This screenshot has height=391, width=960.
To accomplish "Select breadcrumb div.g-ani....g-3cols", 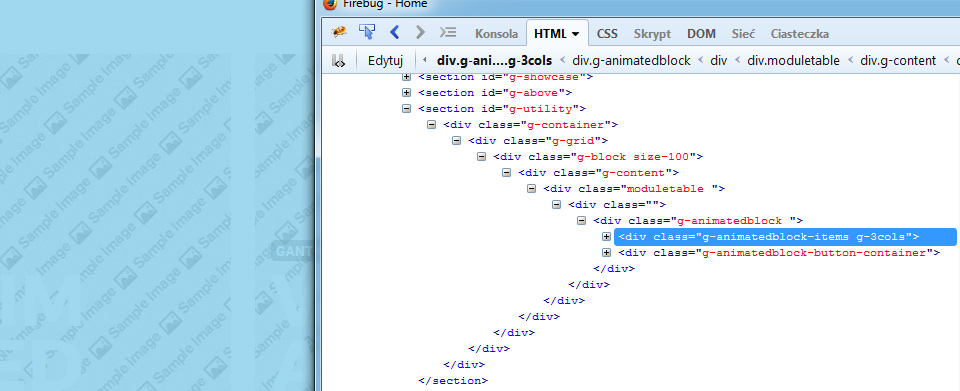I will 495,61.
